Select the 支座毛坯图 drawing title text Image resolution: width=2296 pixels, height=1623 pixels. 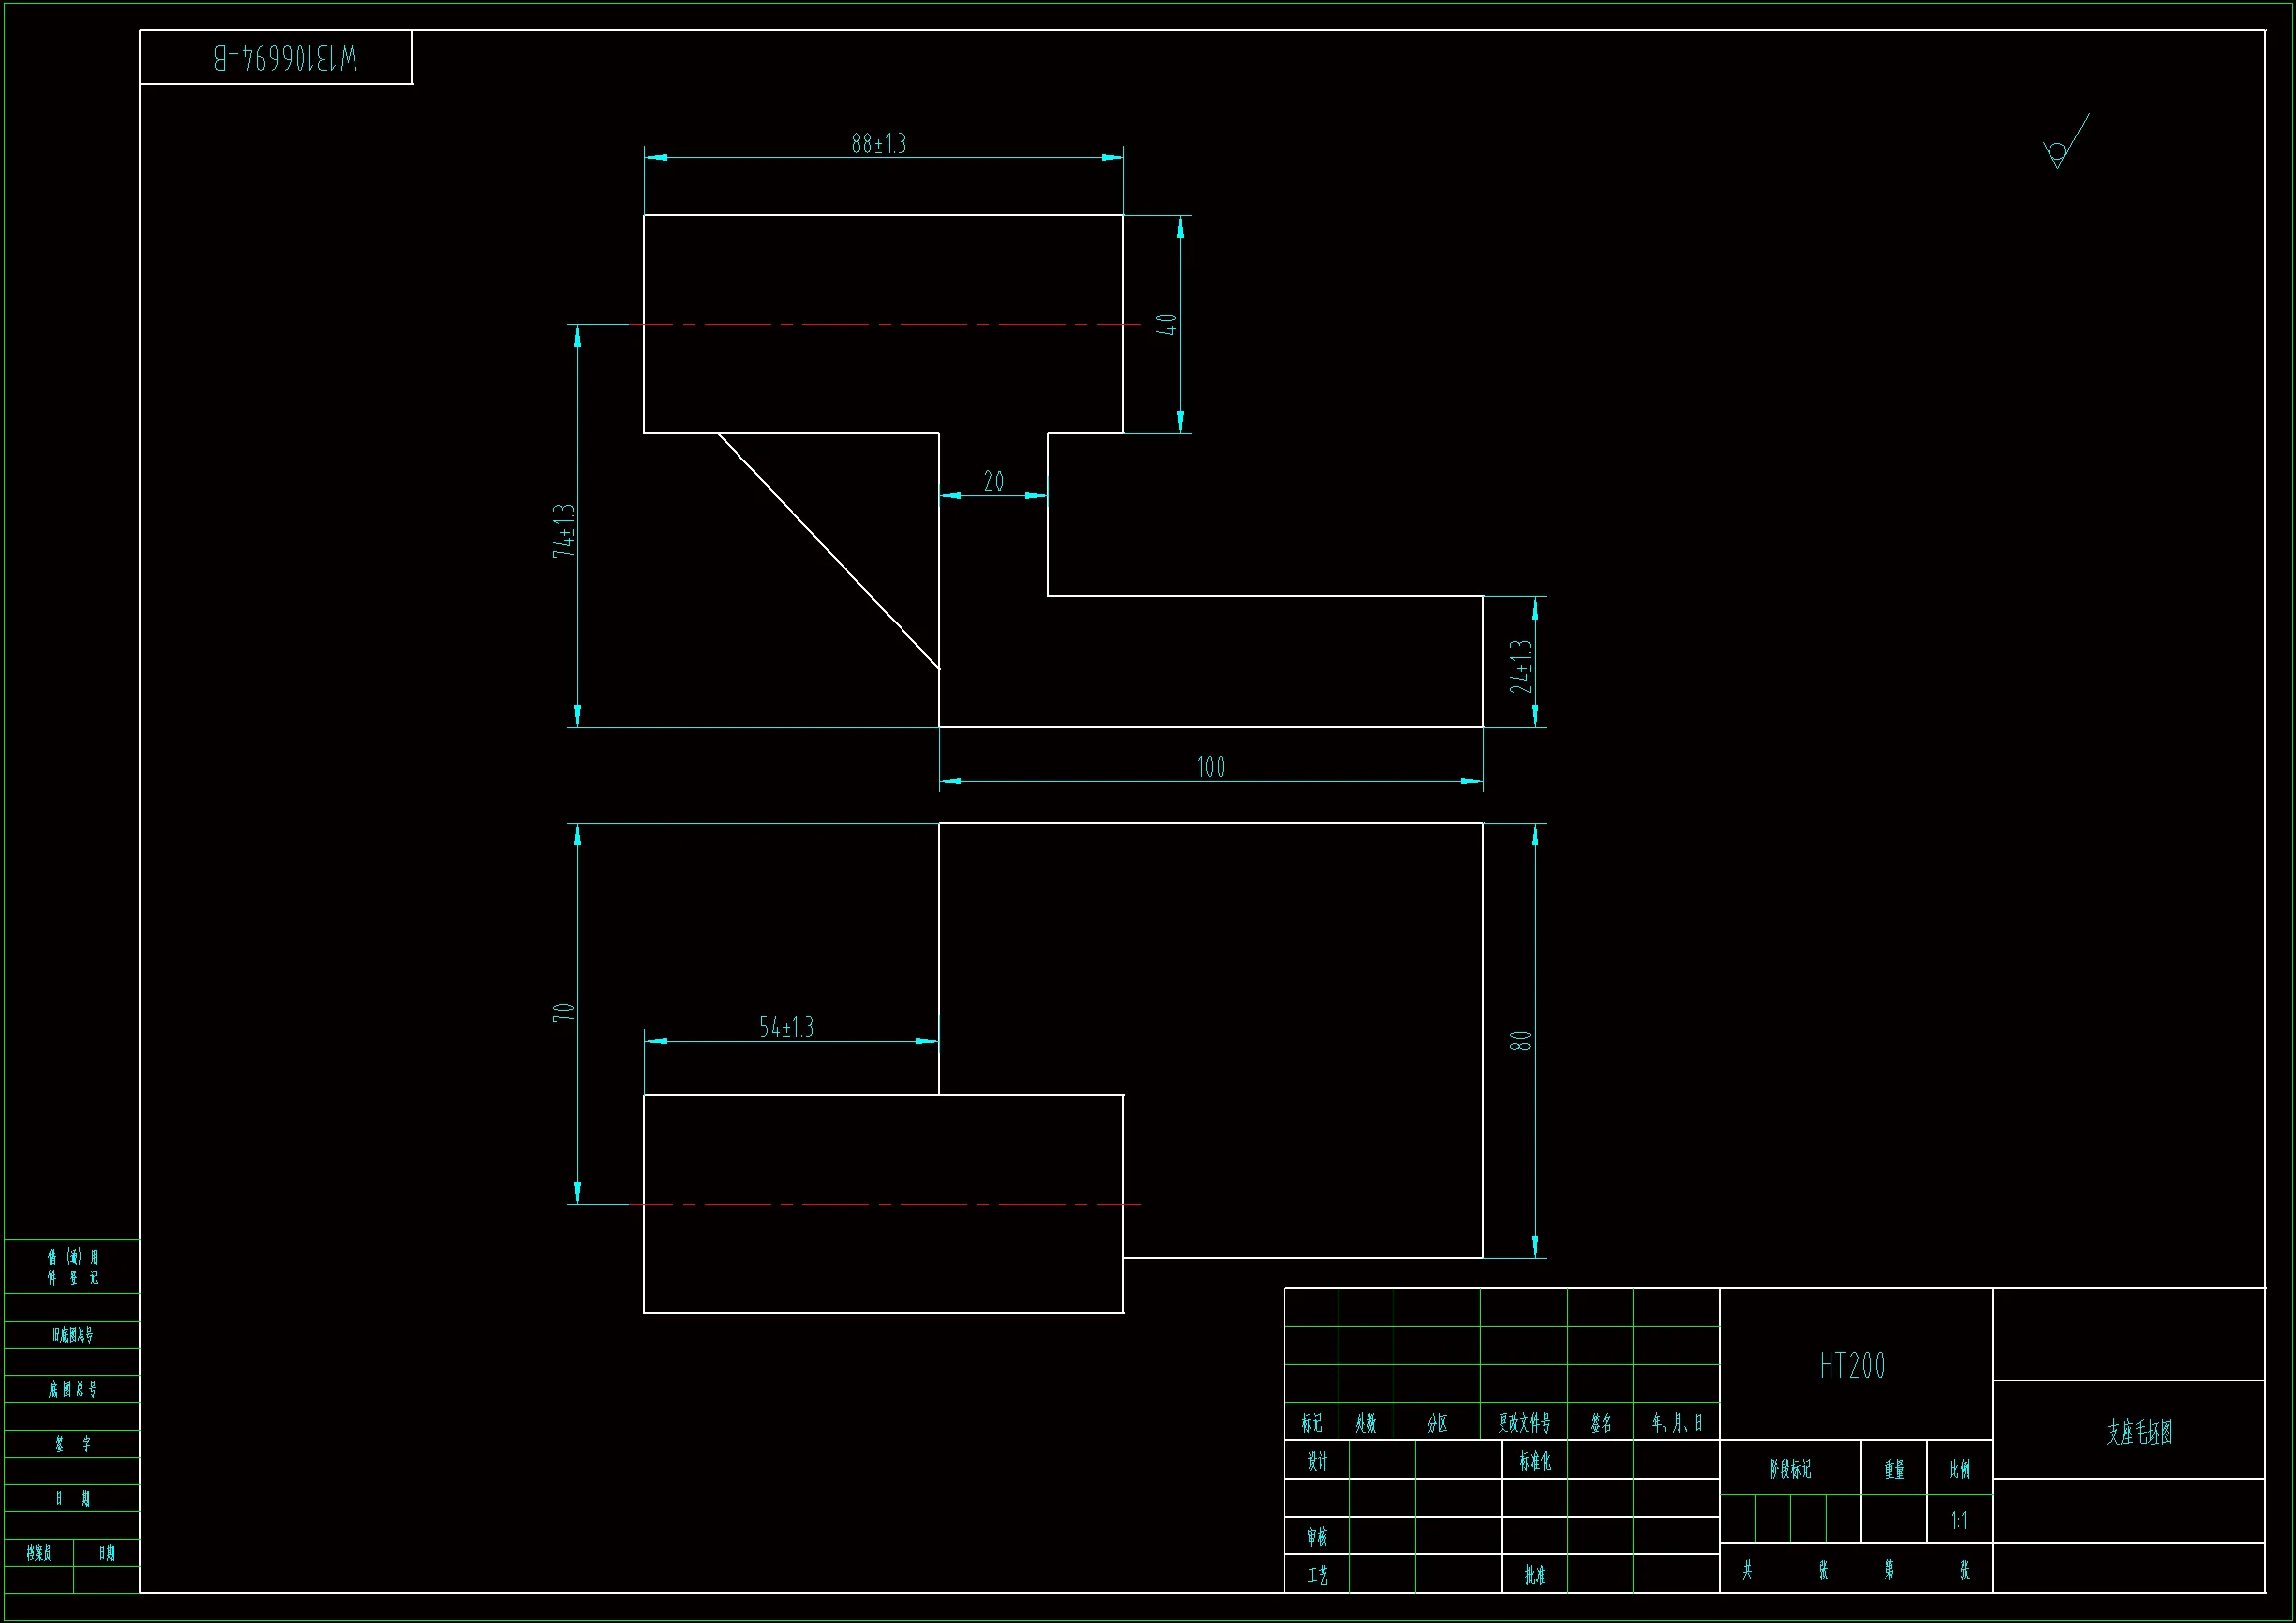tap(2139, 1432)
